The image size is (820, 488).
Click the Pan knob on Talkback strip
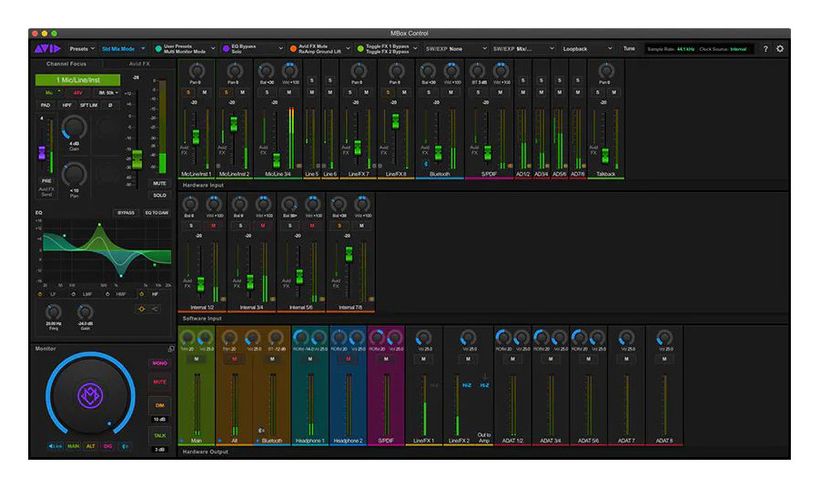coord(606,71)
